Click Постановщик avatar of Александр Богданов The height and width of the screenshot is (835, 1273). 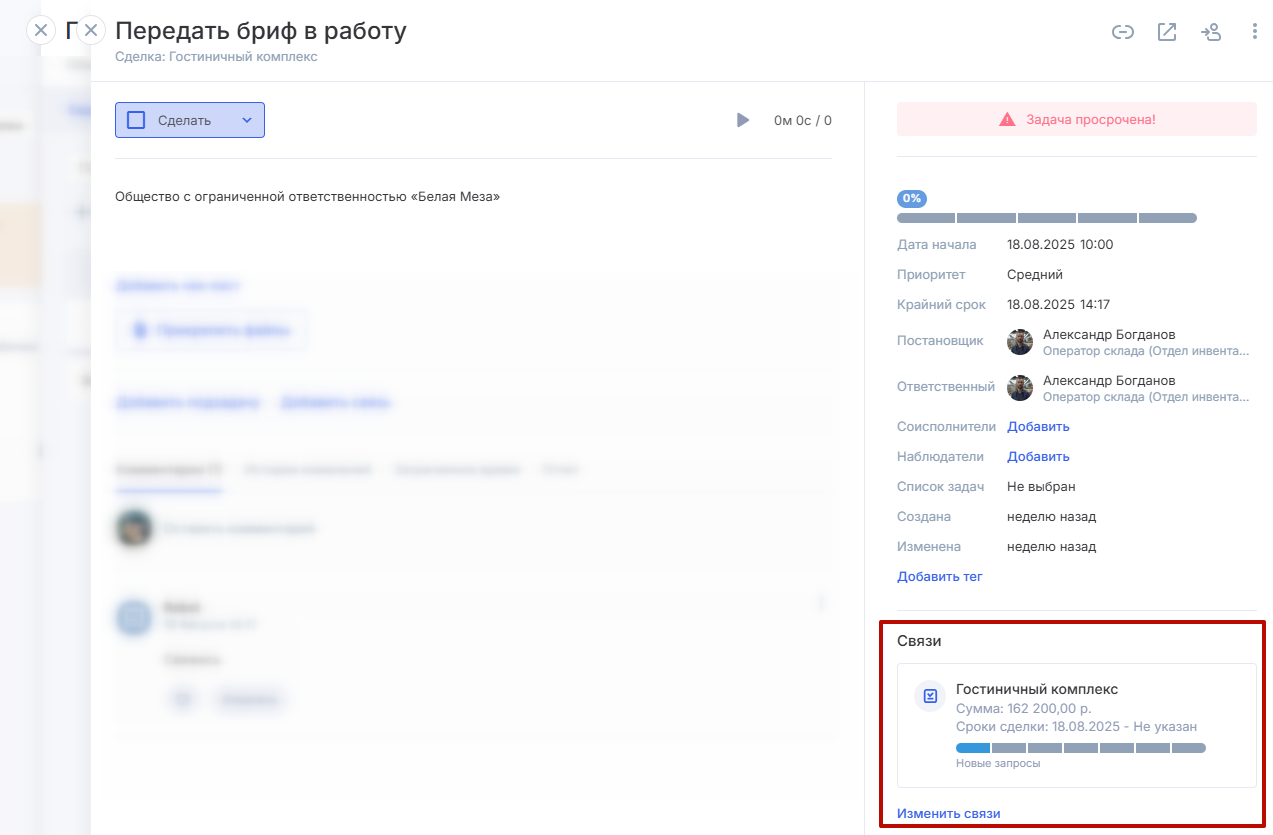pos(1020,342)
